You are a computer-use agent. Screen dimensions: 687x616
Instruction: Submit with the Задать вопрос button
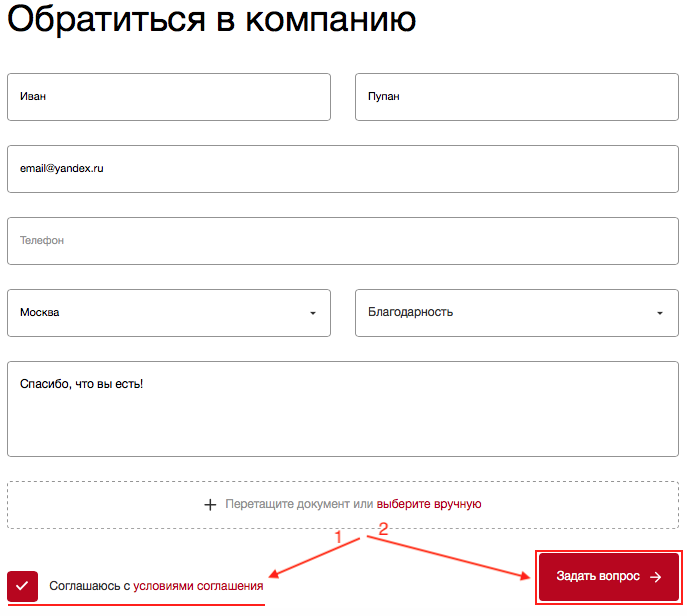pyautogui.click(x=609, y=577)
